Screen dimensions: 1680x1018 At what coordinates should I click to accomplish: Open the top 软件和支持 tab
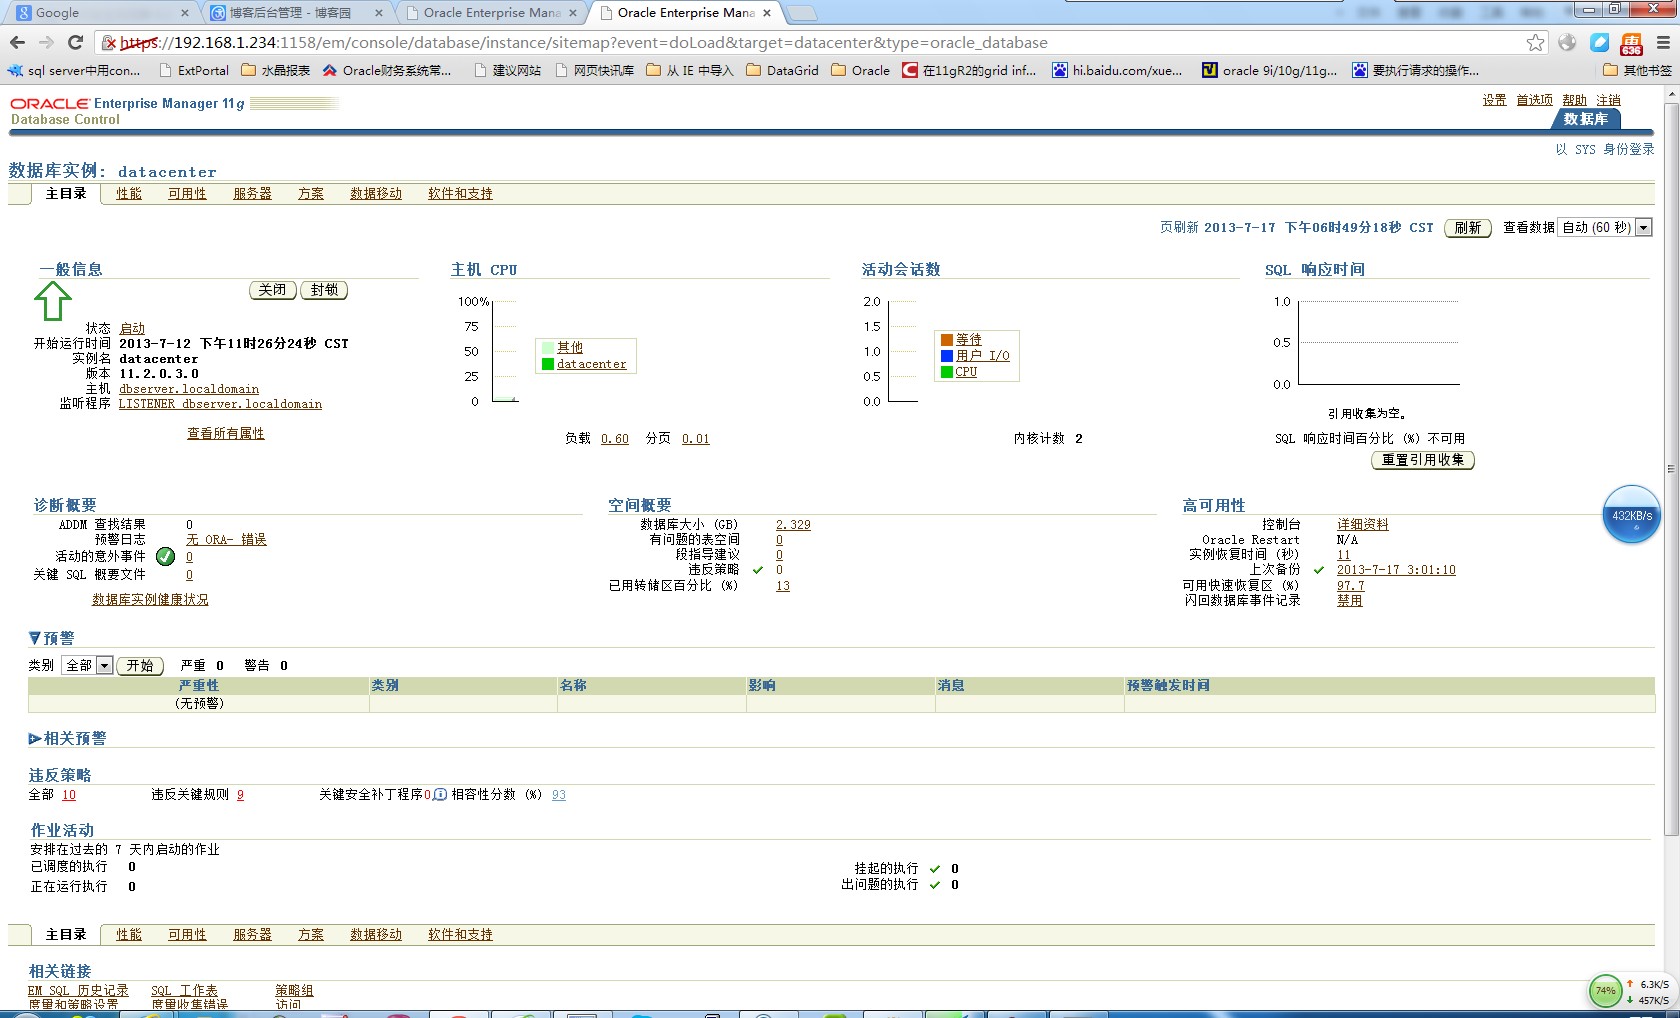click(x=460, y=194)
